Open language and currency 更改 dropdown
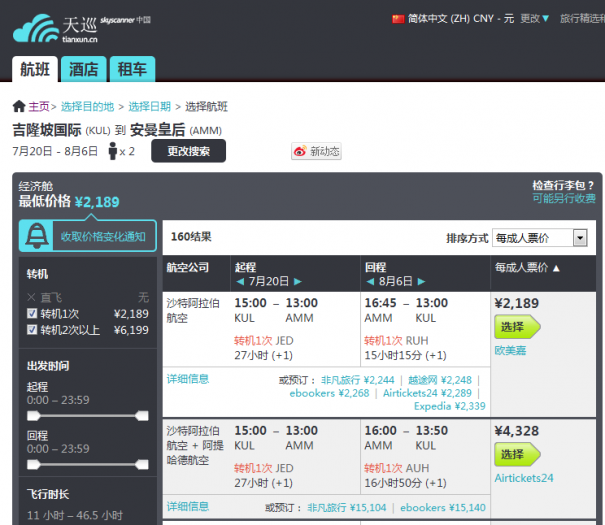Screen dimensions: 605x525 pyautogui.click(x=534, y=19)
